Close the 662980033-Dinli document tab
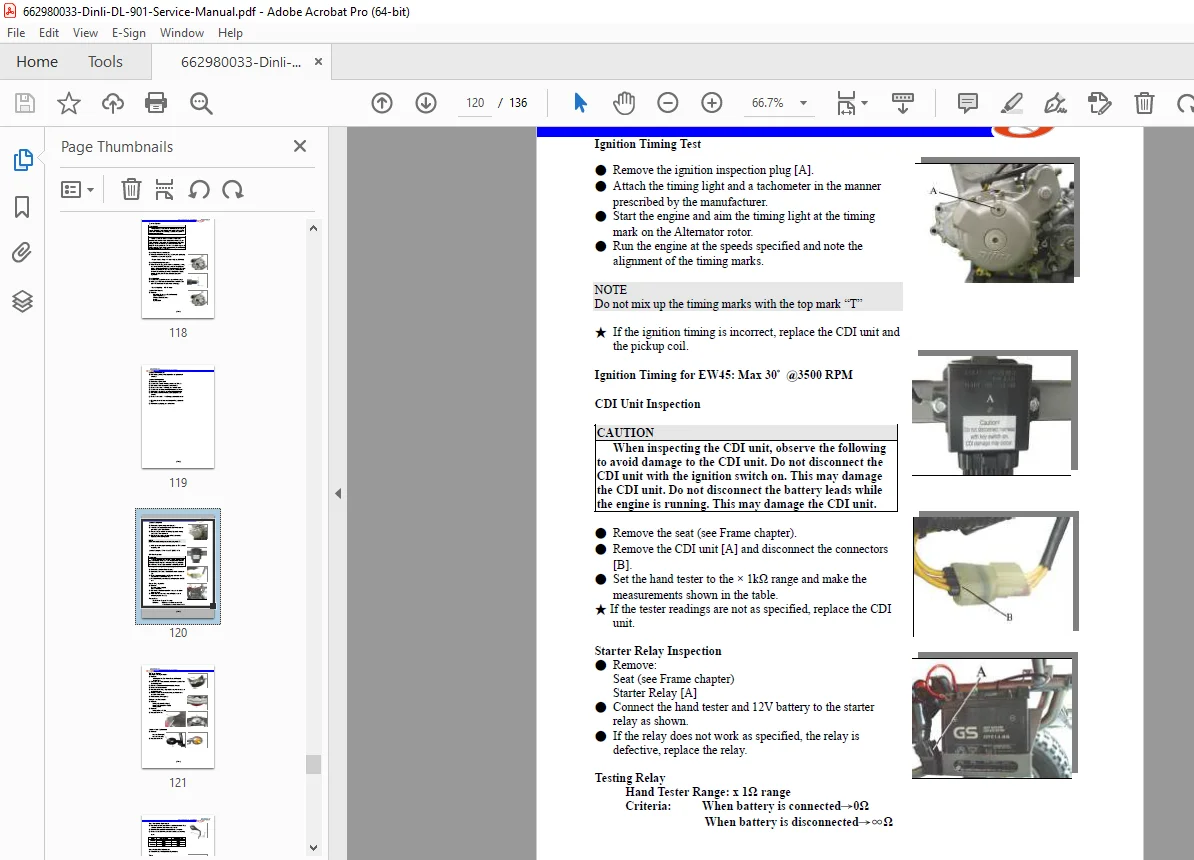 pyautogui.click(x=318, y=62)
